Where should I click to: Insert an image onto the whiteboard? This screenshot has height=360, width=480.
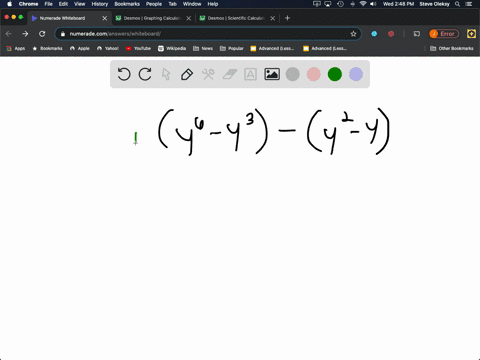[x=272, y=74]
